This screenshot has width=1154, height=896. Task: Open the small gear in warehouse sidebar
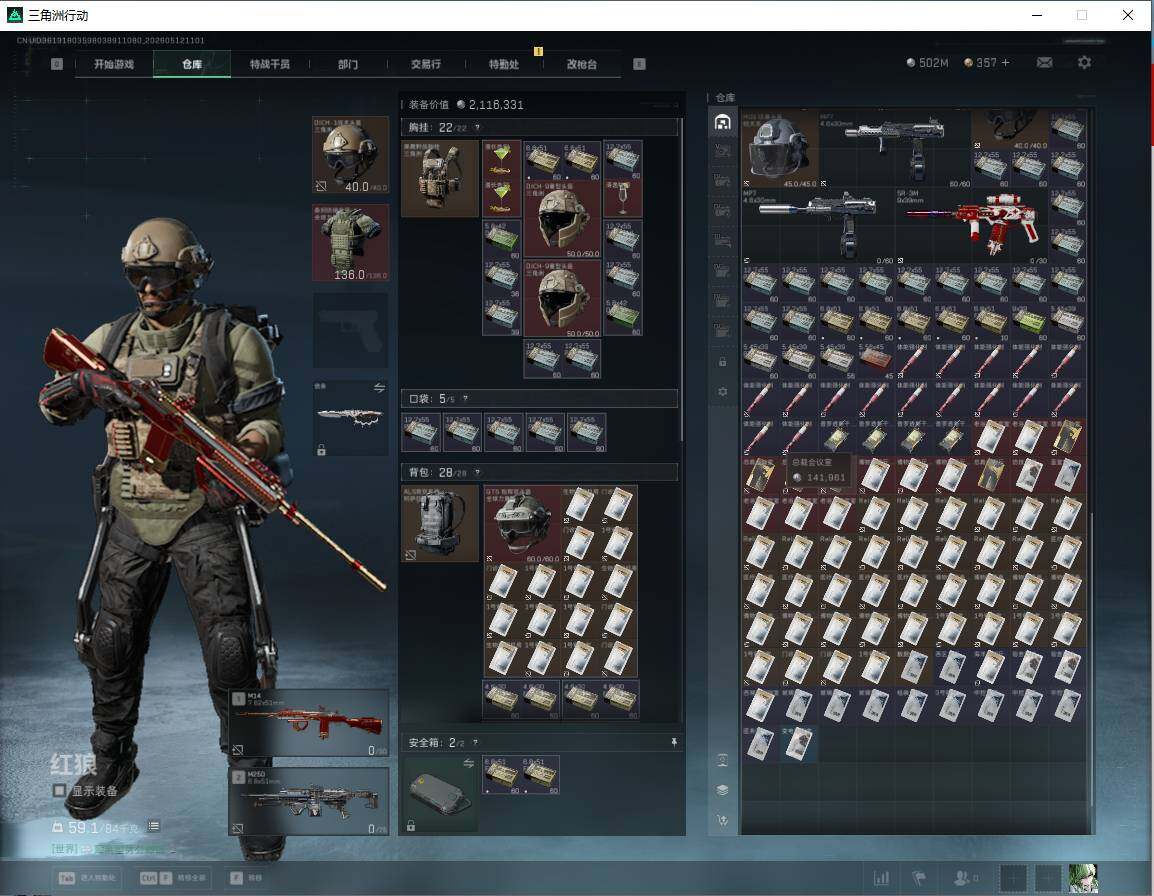pyautogui.click(x=722, y=392)
